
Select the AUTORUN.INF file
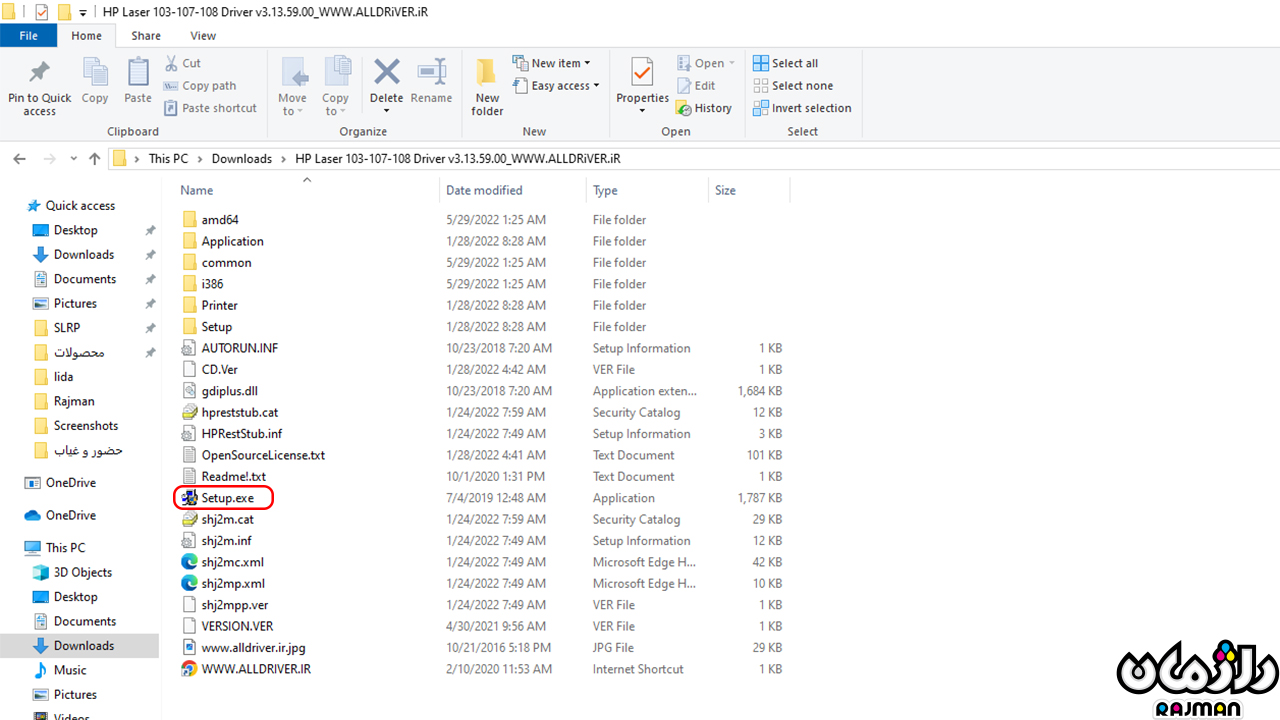239,348
